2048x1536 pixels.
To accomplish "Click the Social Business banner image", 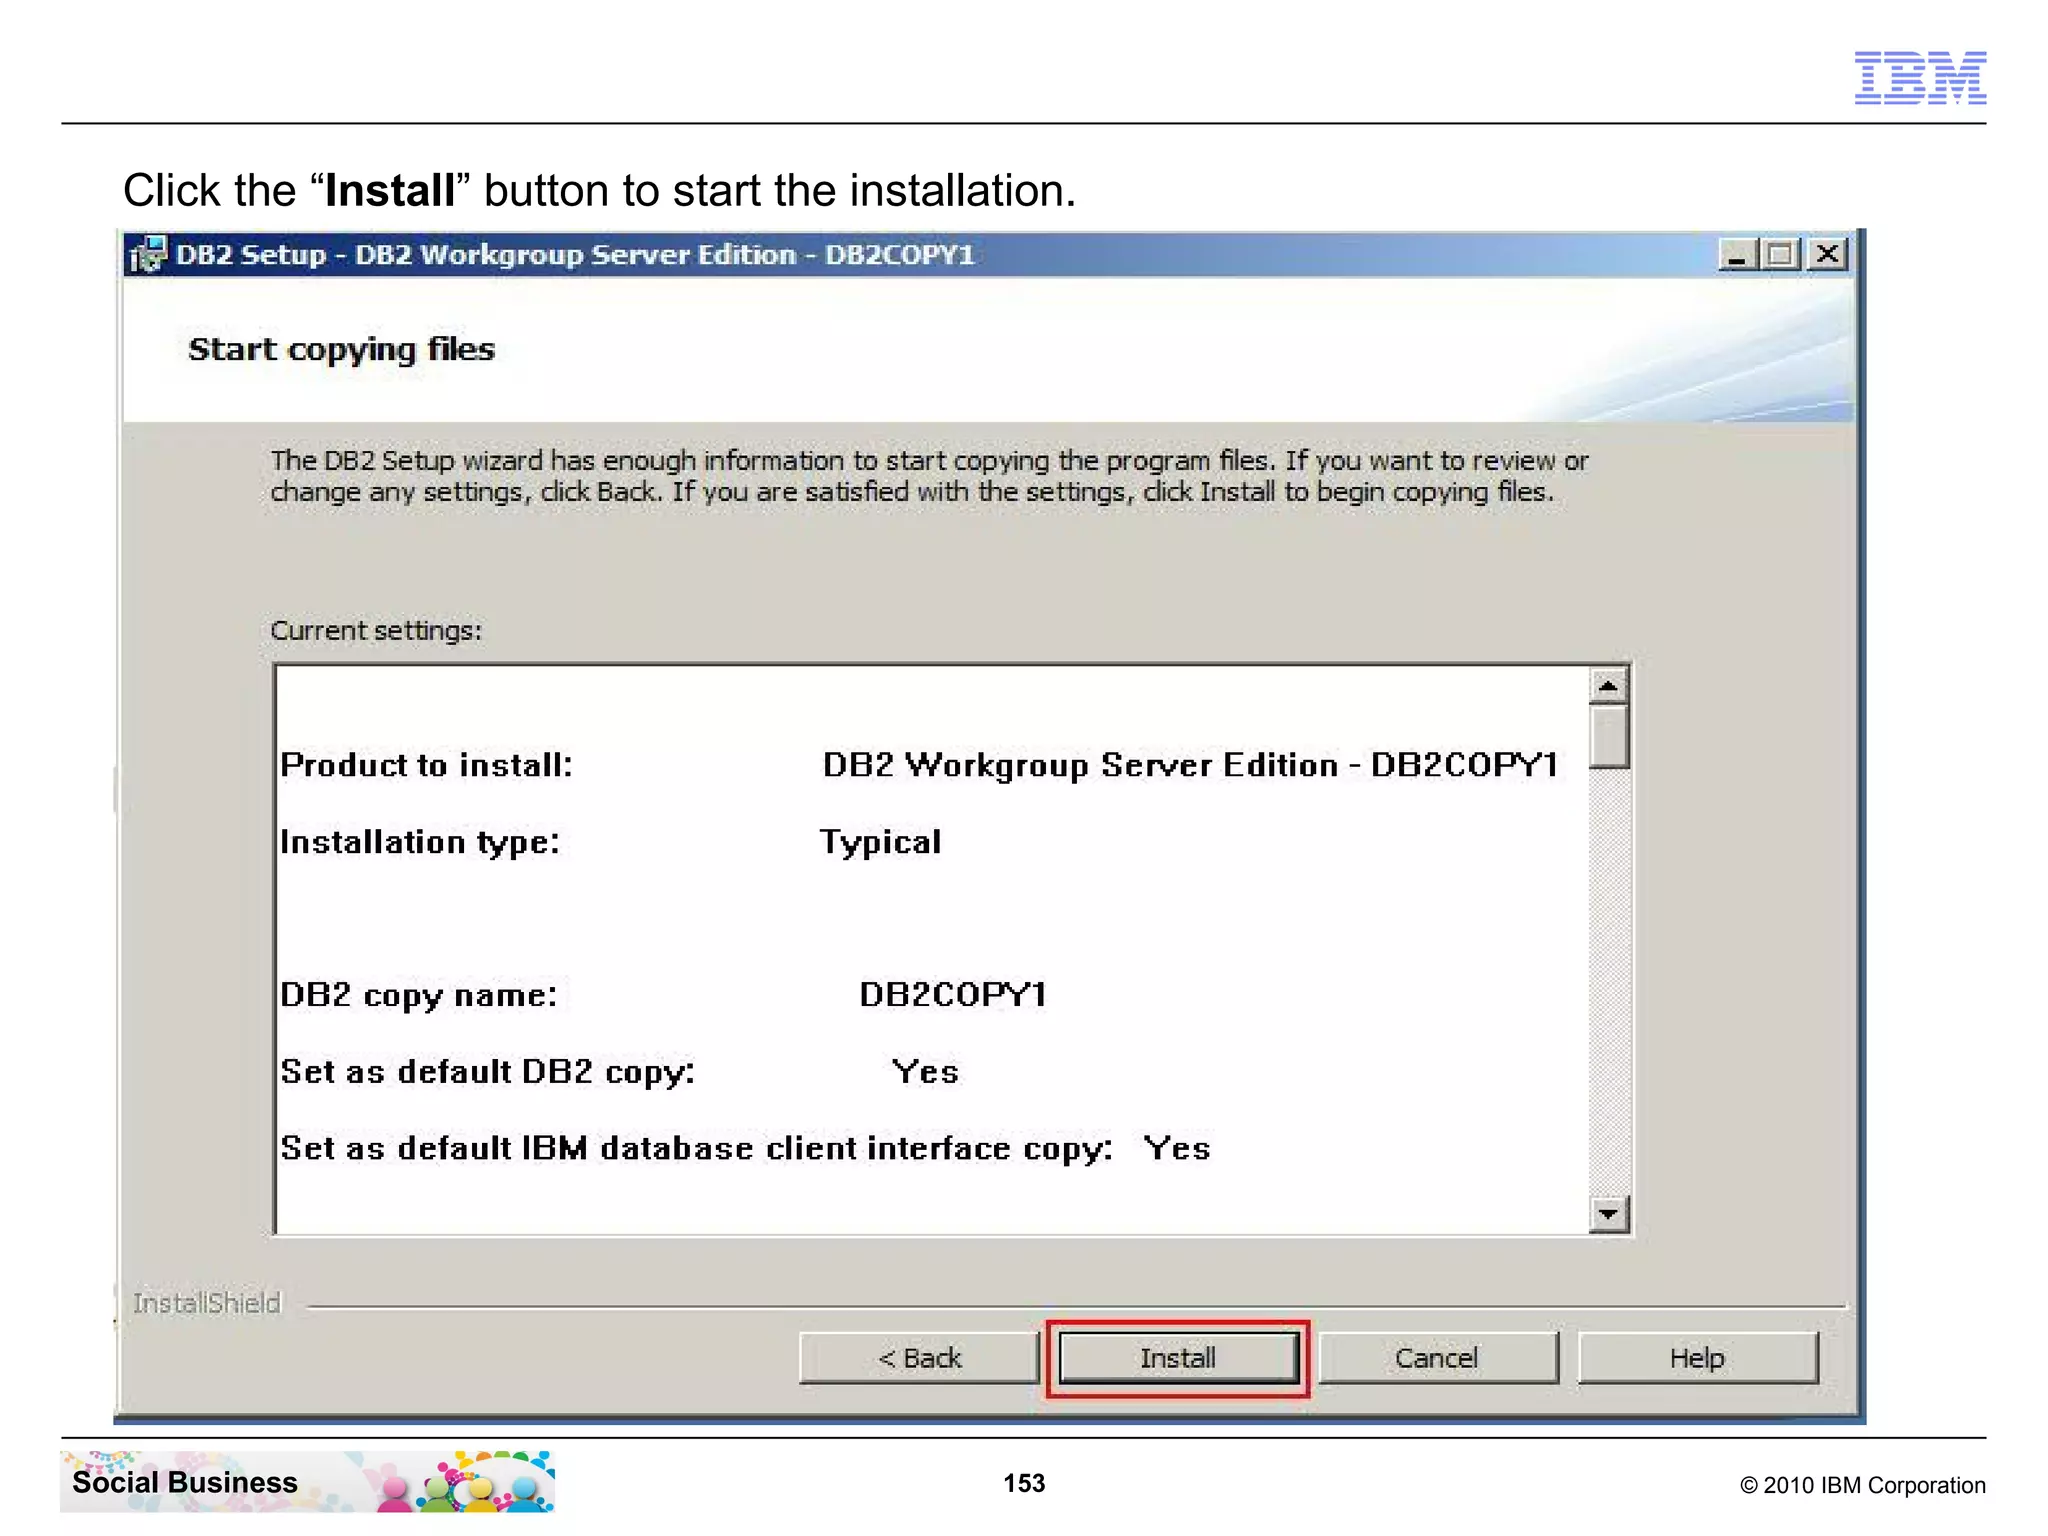I will tap(308, 1481).
